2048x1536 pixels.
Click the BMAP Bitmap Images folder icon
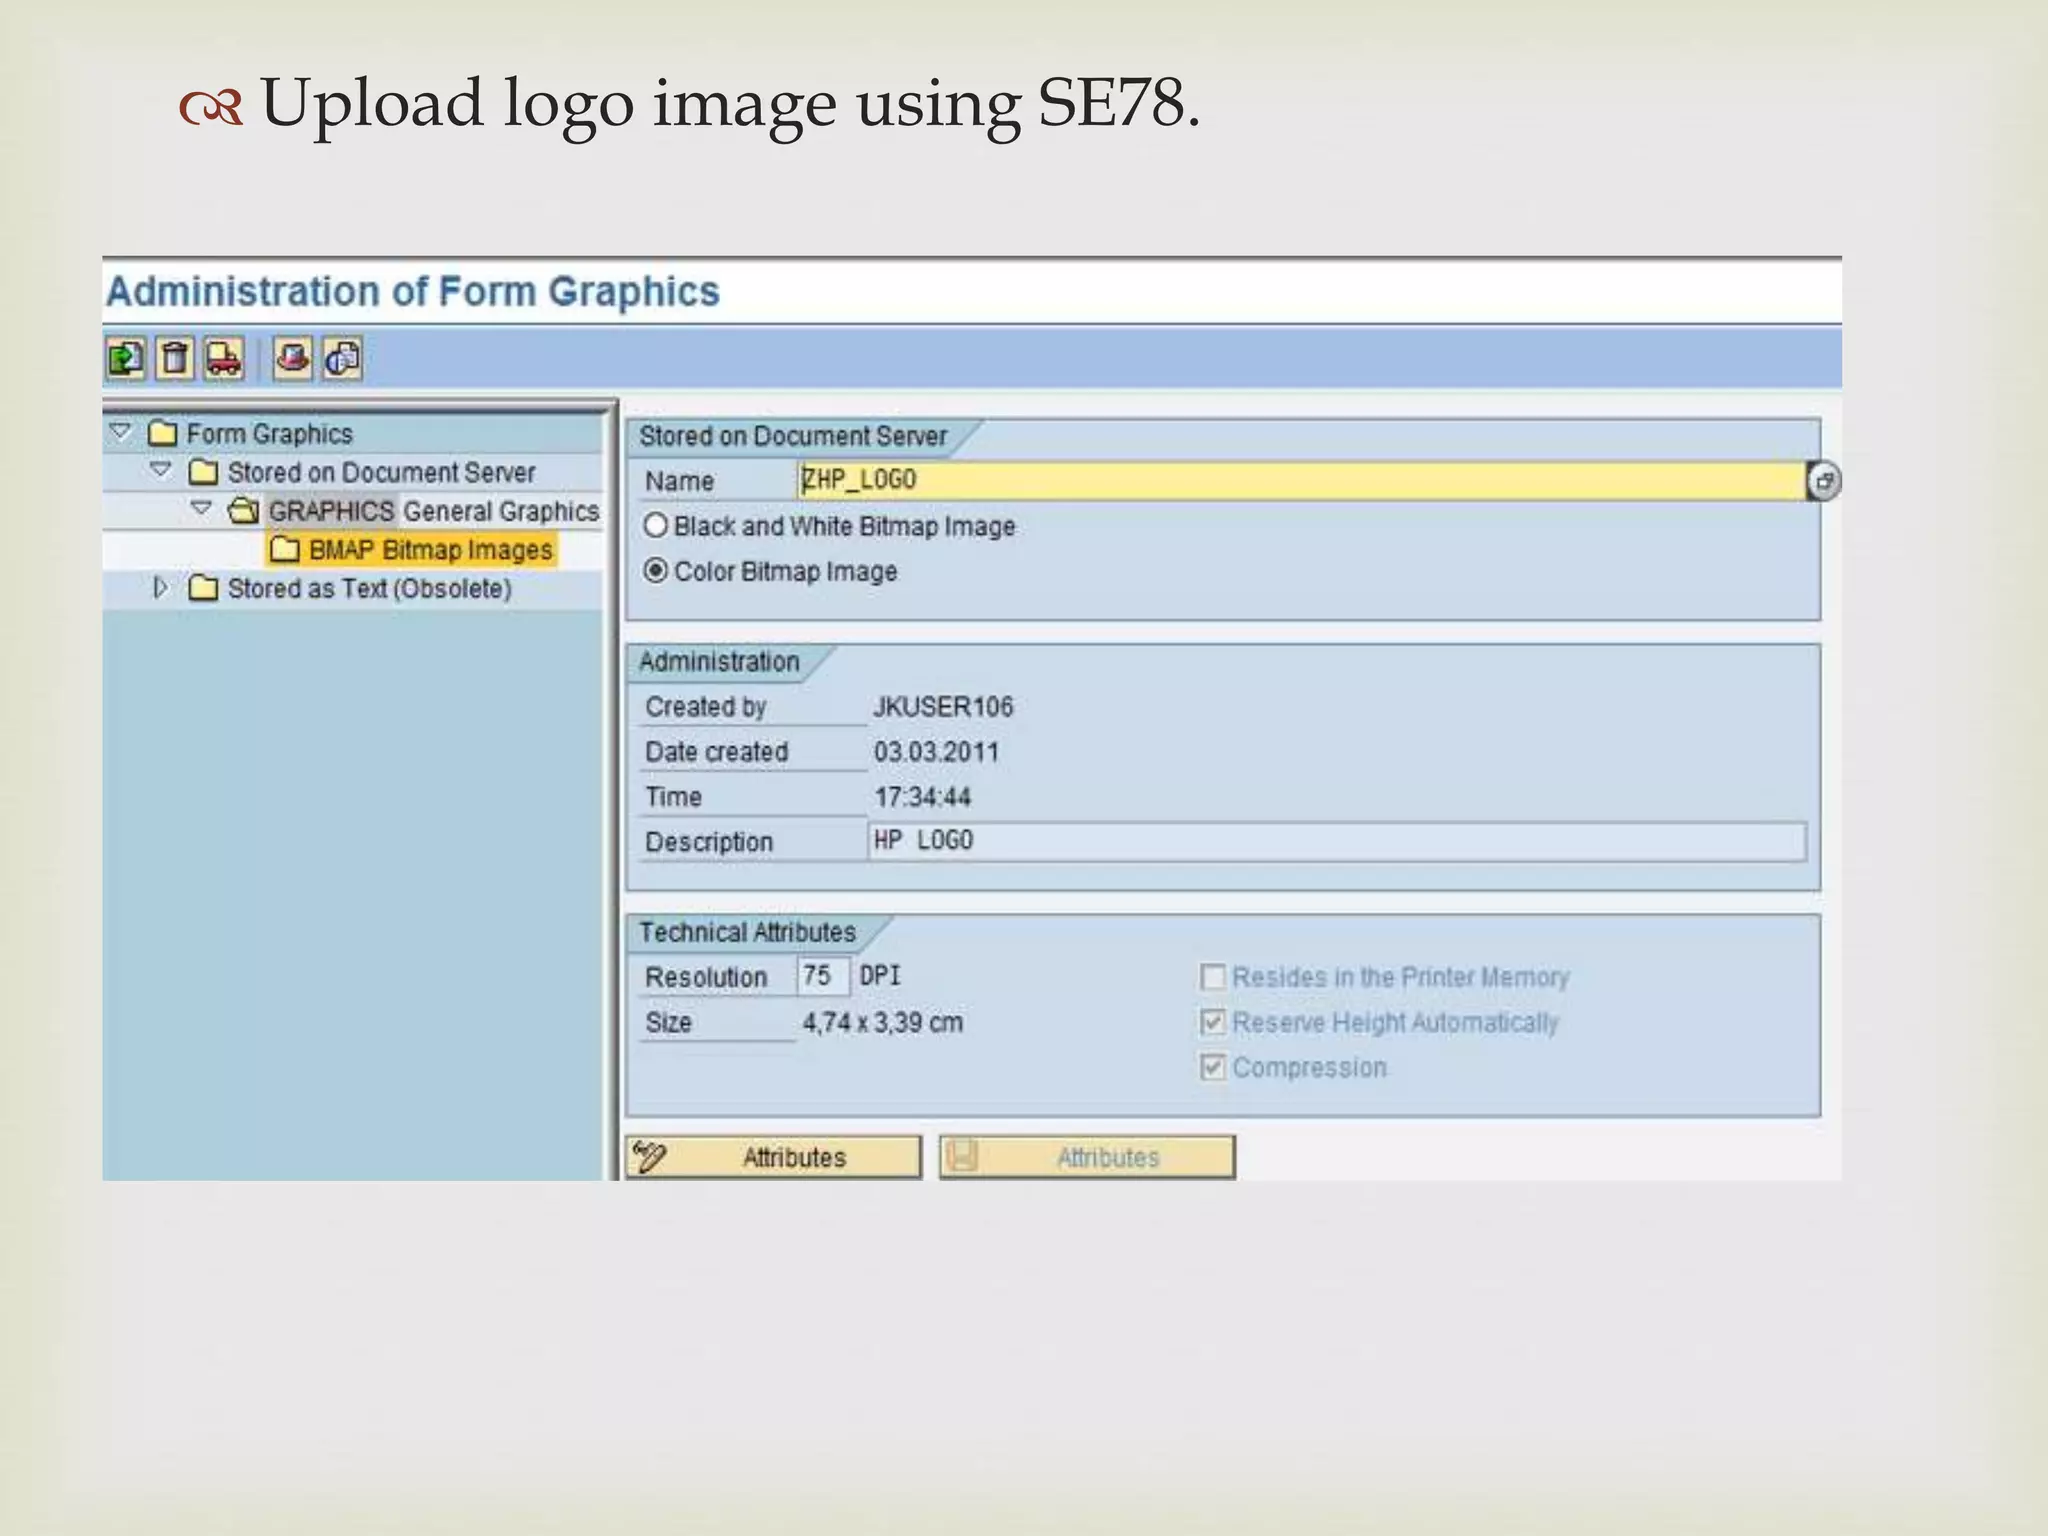click(285, 550)
